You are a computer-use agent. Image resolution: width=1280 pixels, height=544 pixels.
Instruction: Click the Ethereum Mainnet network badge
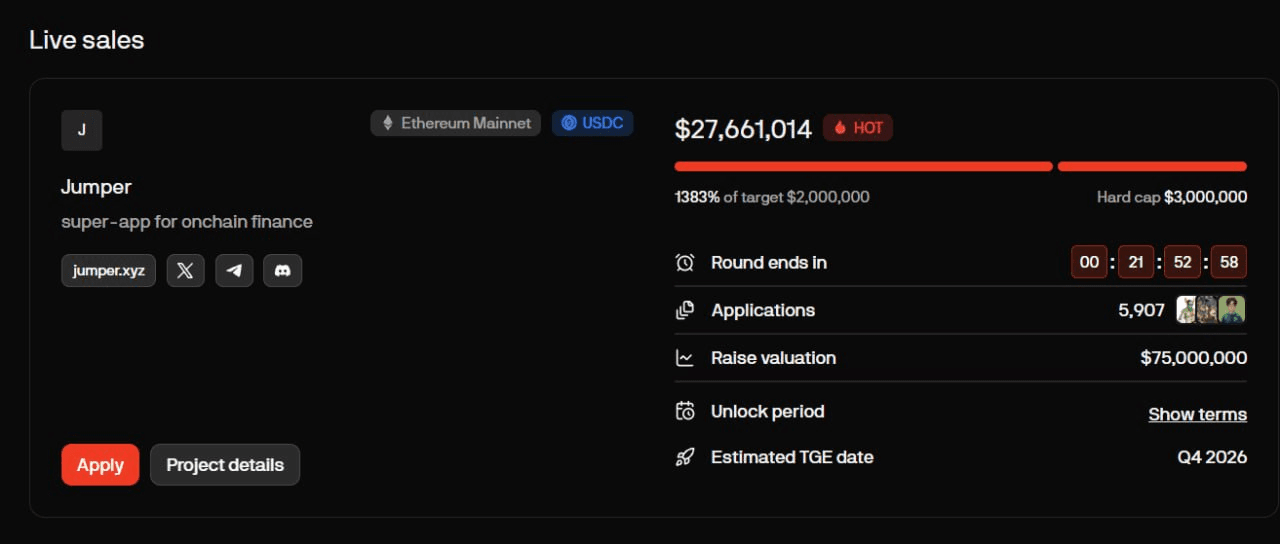click(x=456, y=123)
